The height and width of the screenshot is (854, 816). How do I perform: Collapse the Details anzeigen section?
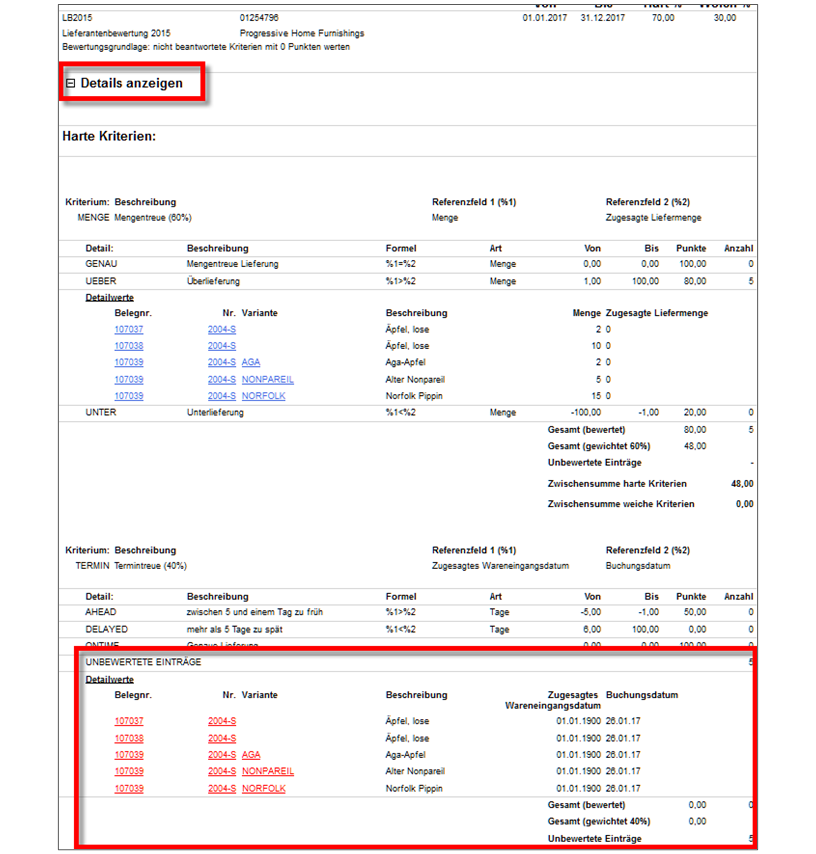[x=70, y=83]
